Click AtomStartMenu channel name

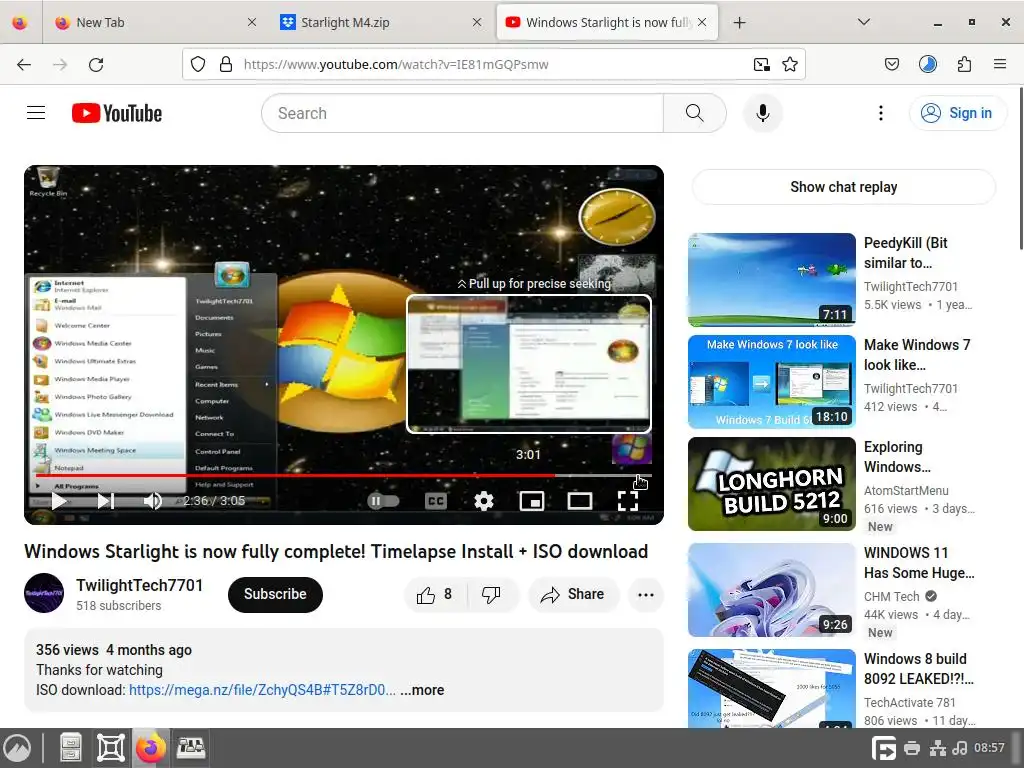click(906, 490)
